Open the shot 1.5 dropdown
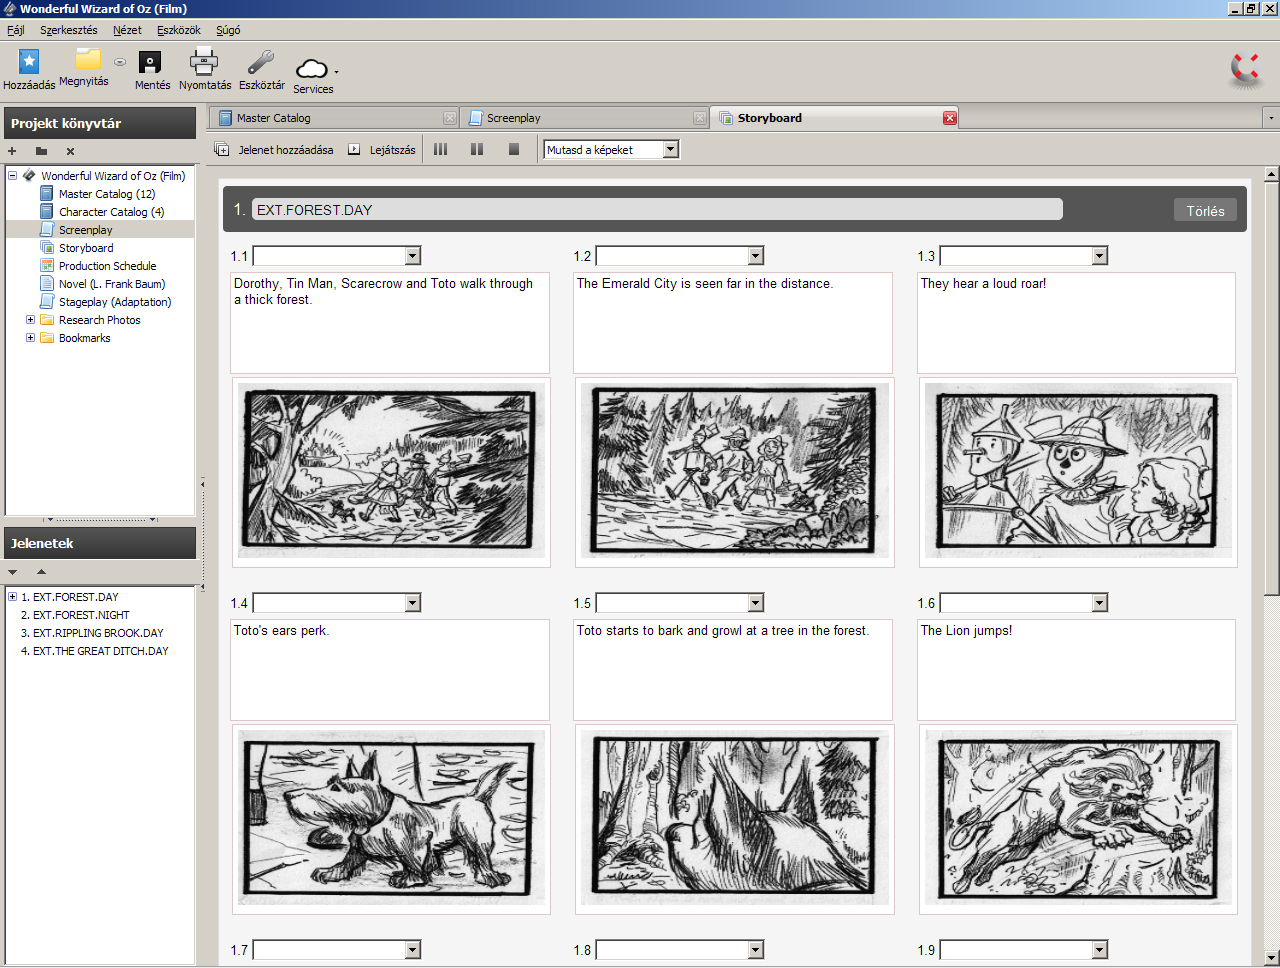 point(756,603)
